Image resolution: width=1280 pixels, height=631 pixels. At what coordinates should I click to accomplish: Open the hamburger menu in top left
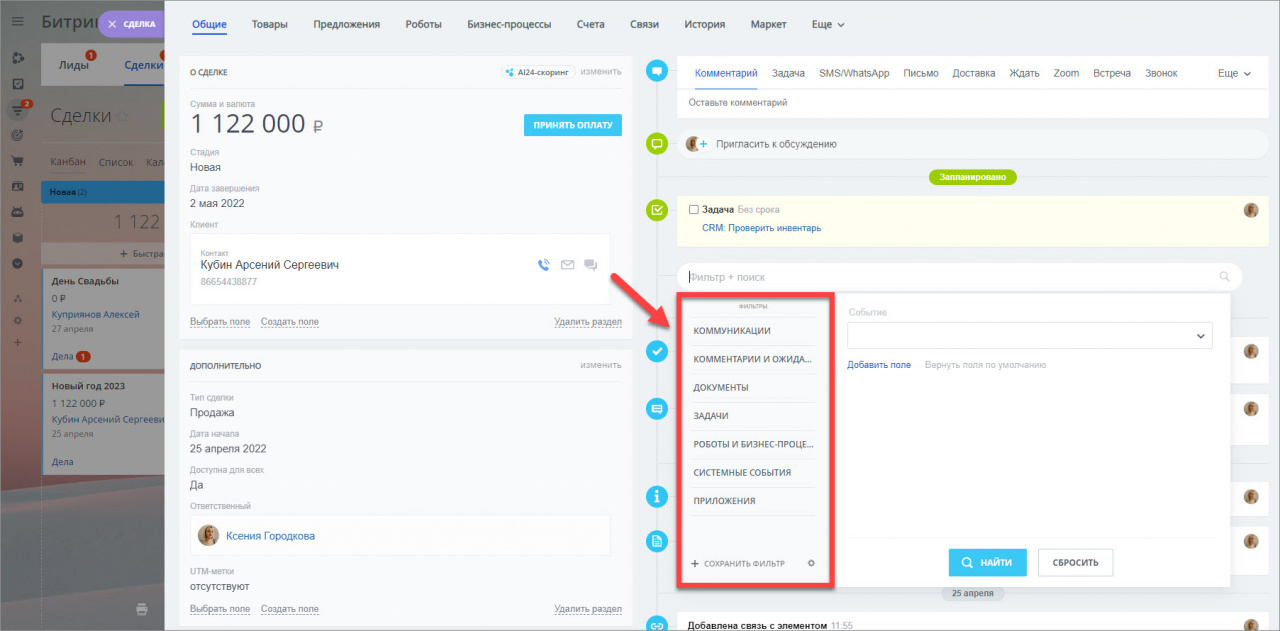[x=17, y=22]
